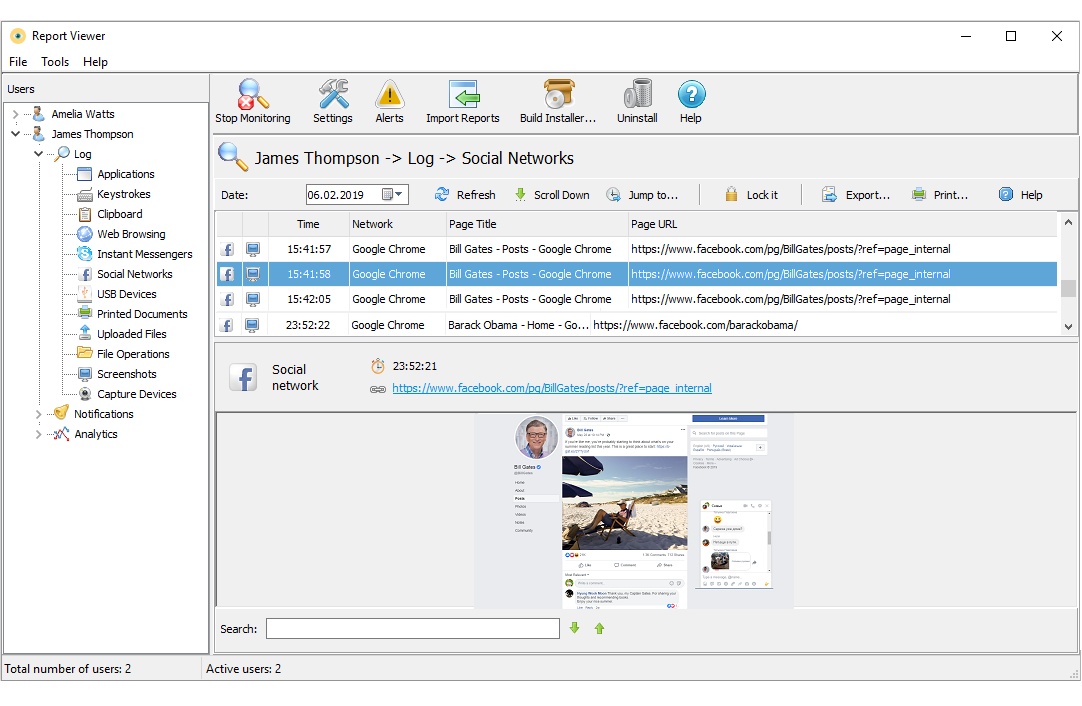The width and height of the screenshot is (1082, 706).
Task: Select File Operations in the tree
Action: tap(132, 354)
